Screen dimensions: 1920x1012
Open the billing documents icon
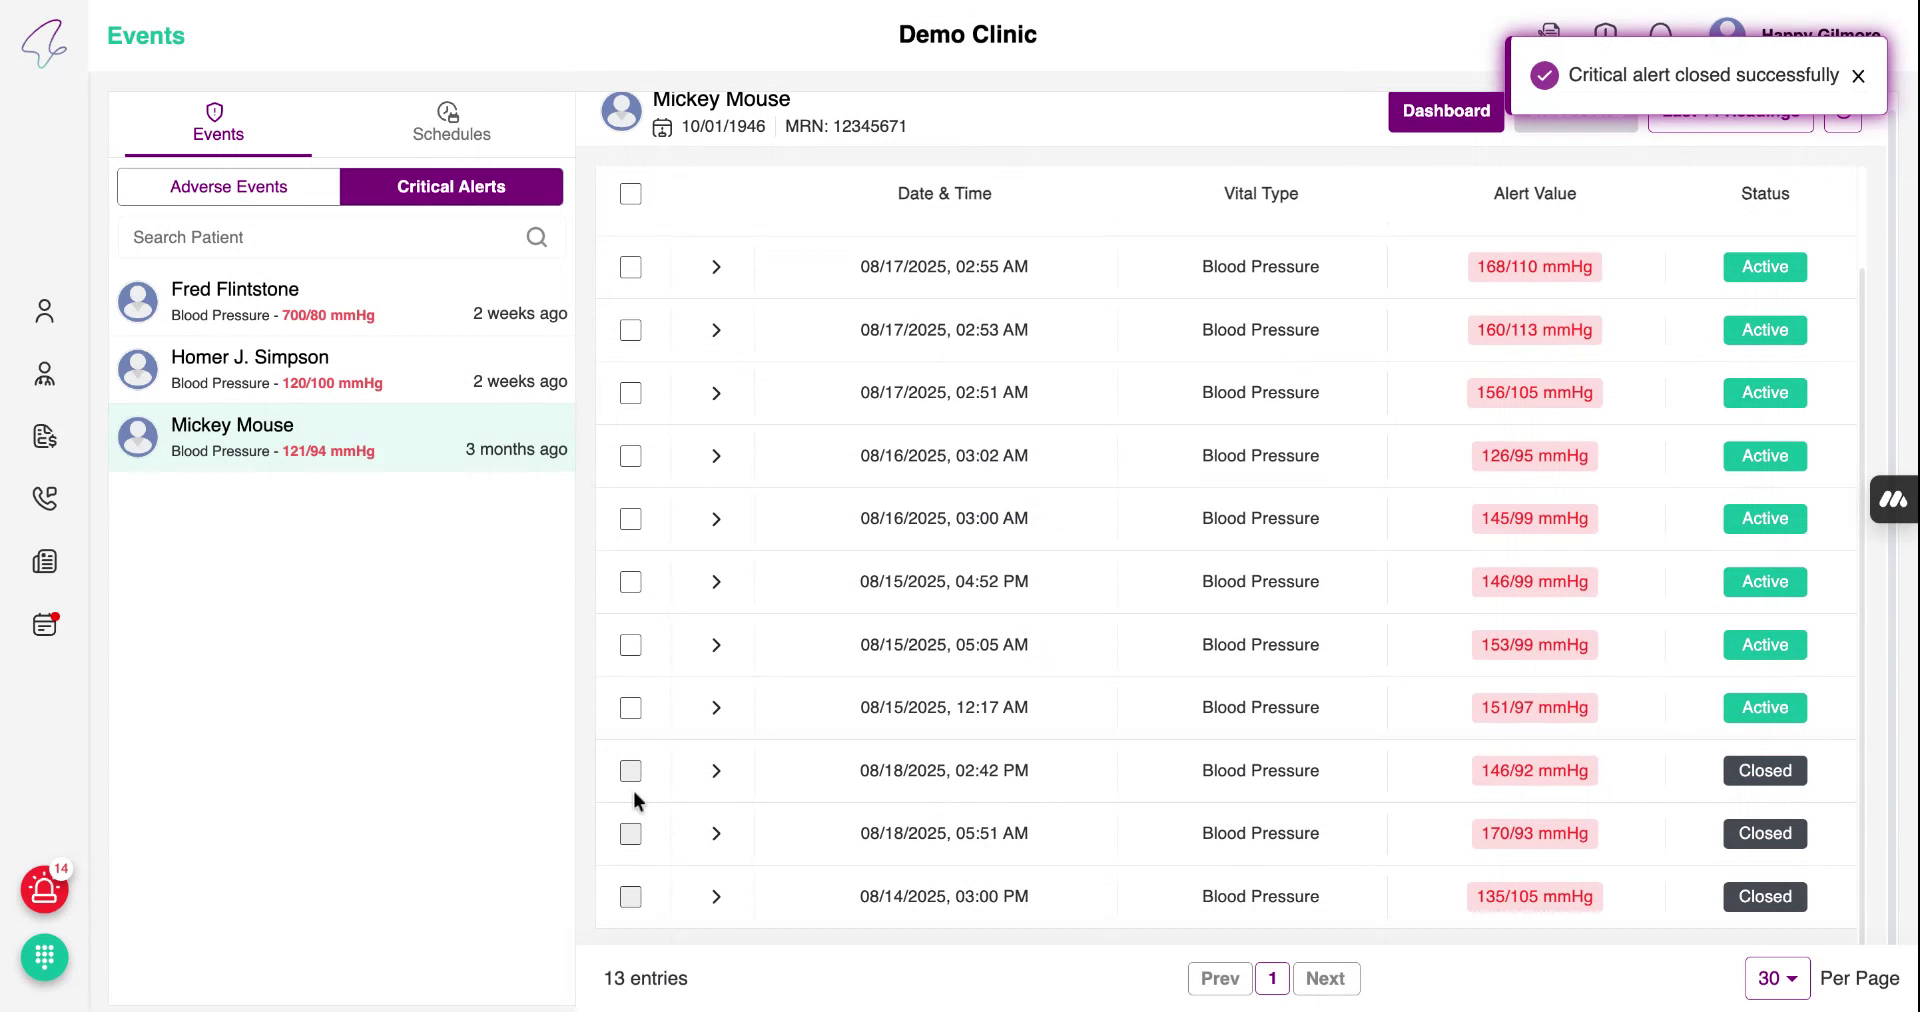[x=44, y=437]
